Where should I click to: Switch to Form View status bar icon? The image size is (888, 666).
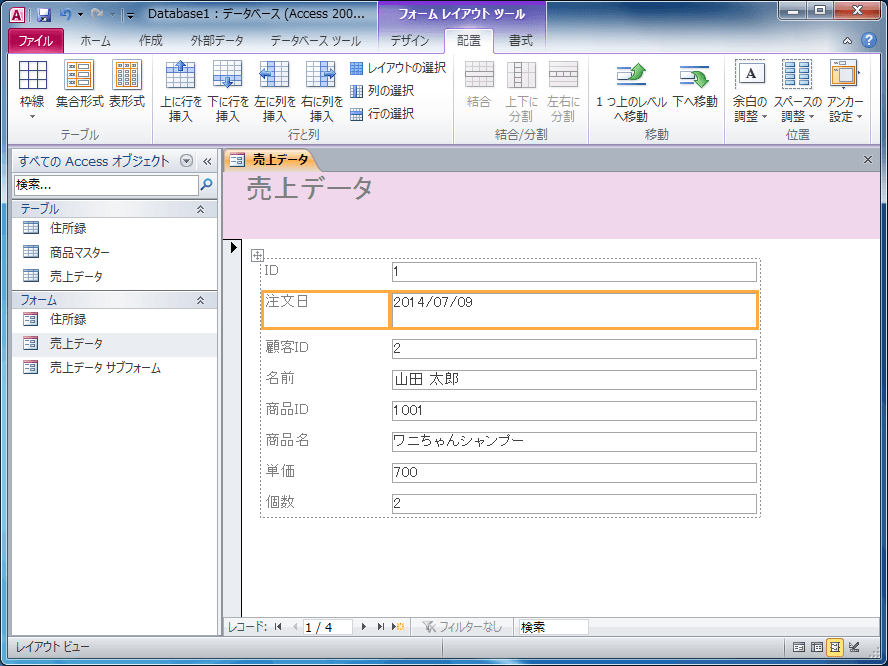coord(799,646)
